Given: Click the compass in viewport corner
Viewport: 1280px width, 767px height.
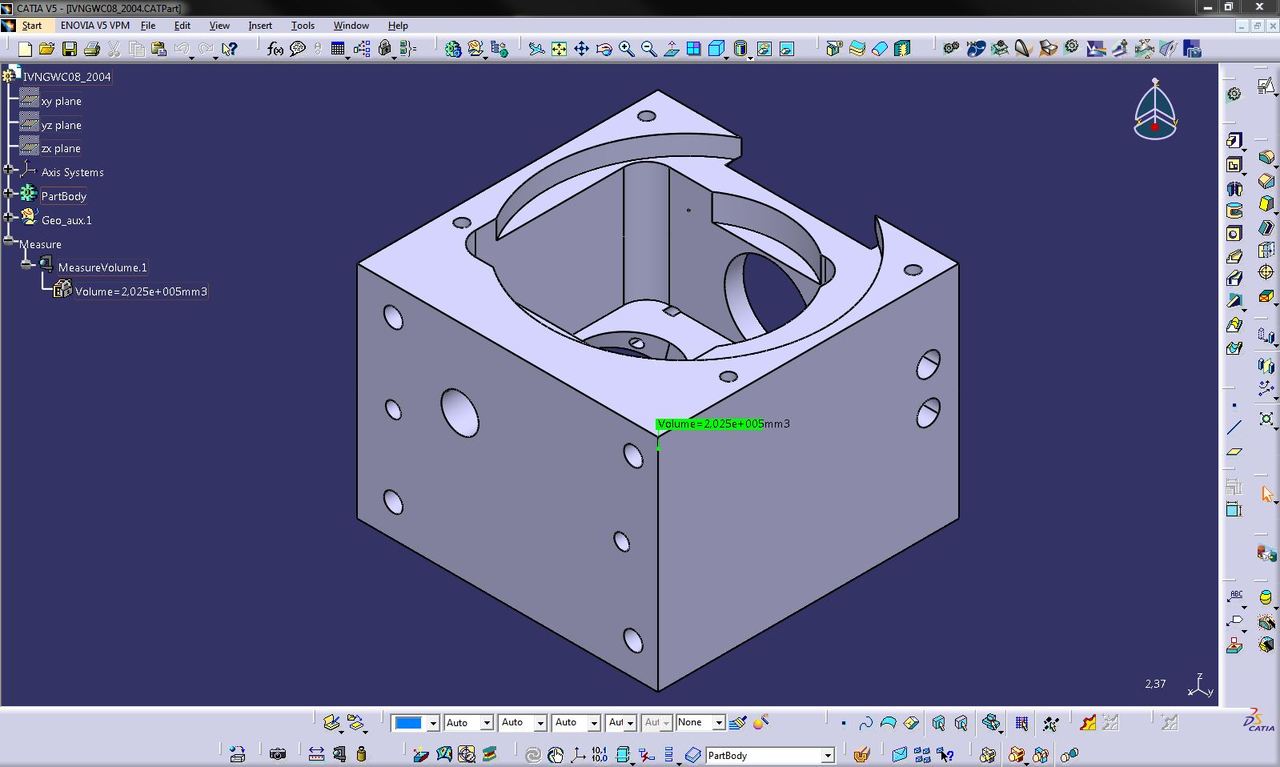Looking at the screenshot, I should pos(1155,108).
